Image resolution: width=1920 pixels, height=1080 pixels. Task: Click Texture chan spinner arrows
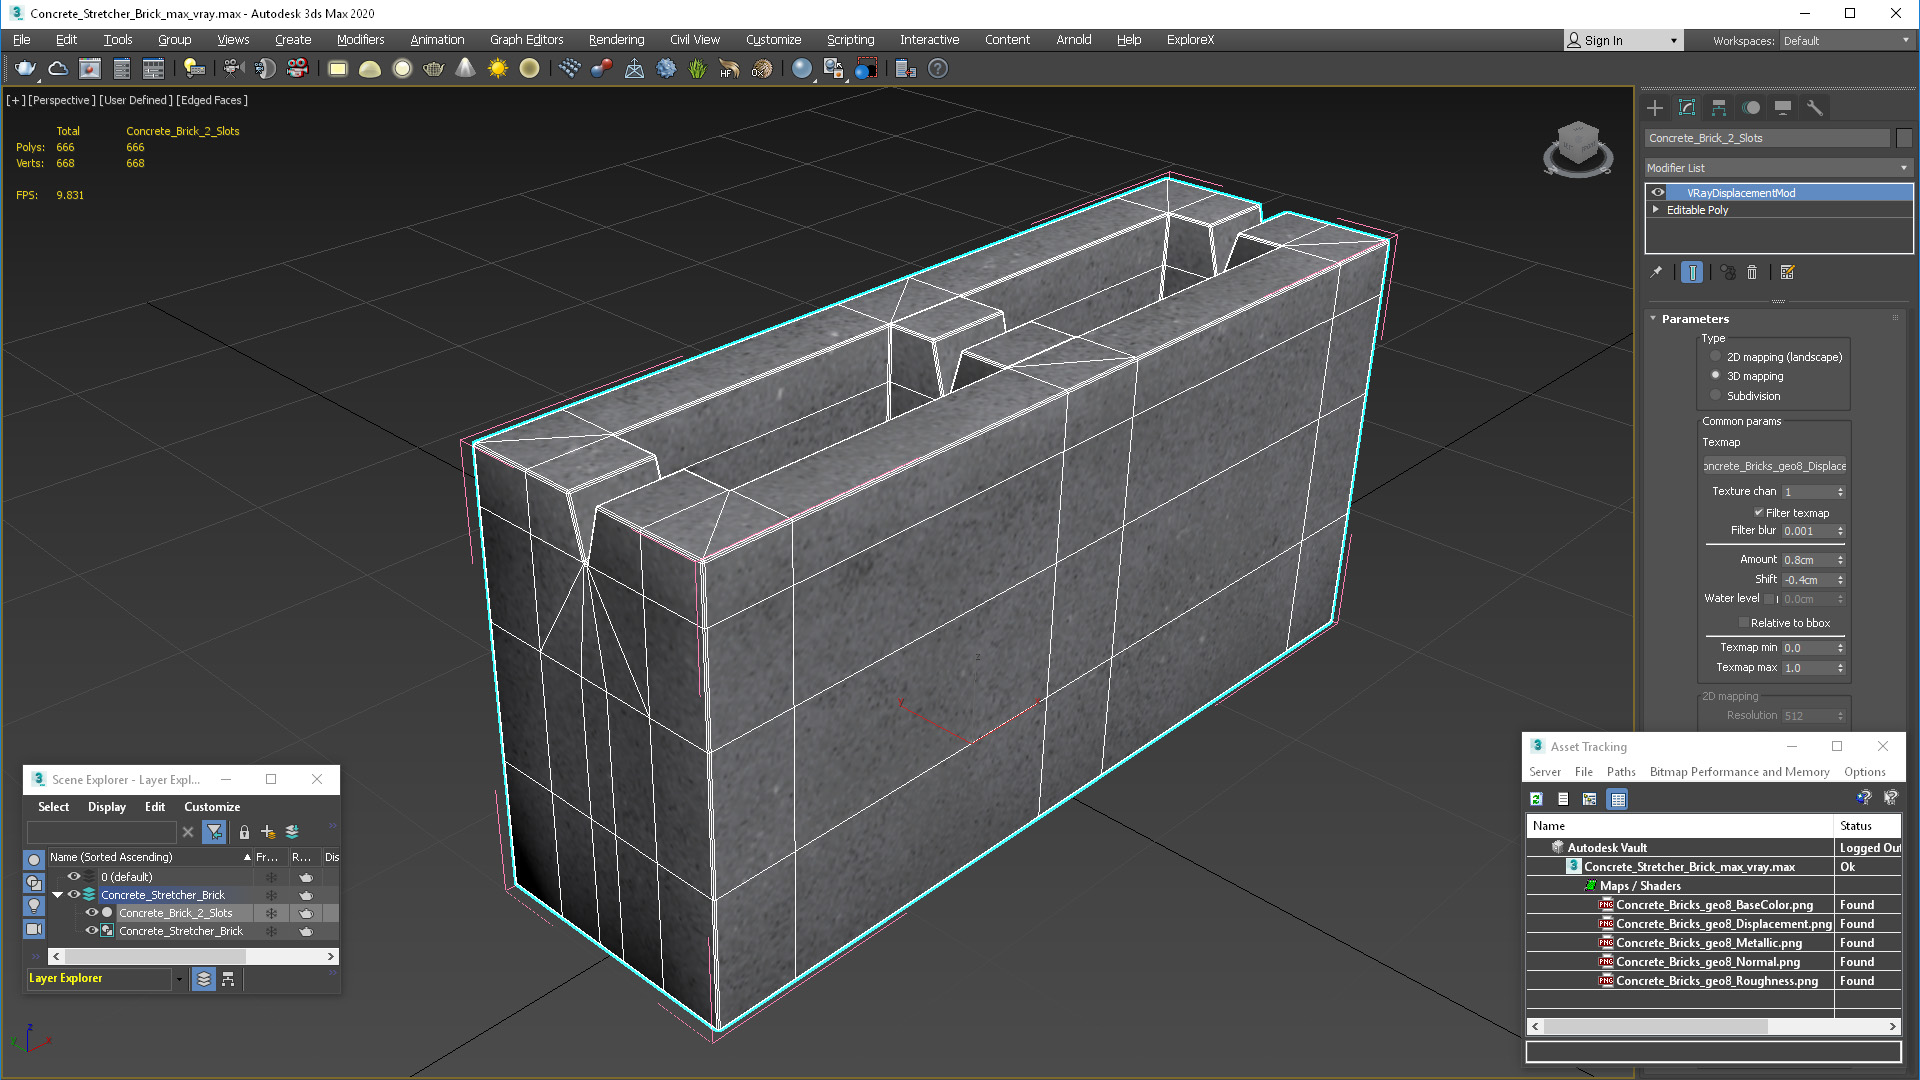(x=1840, y=492)
